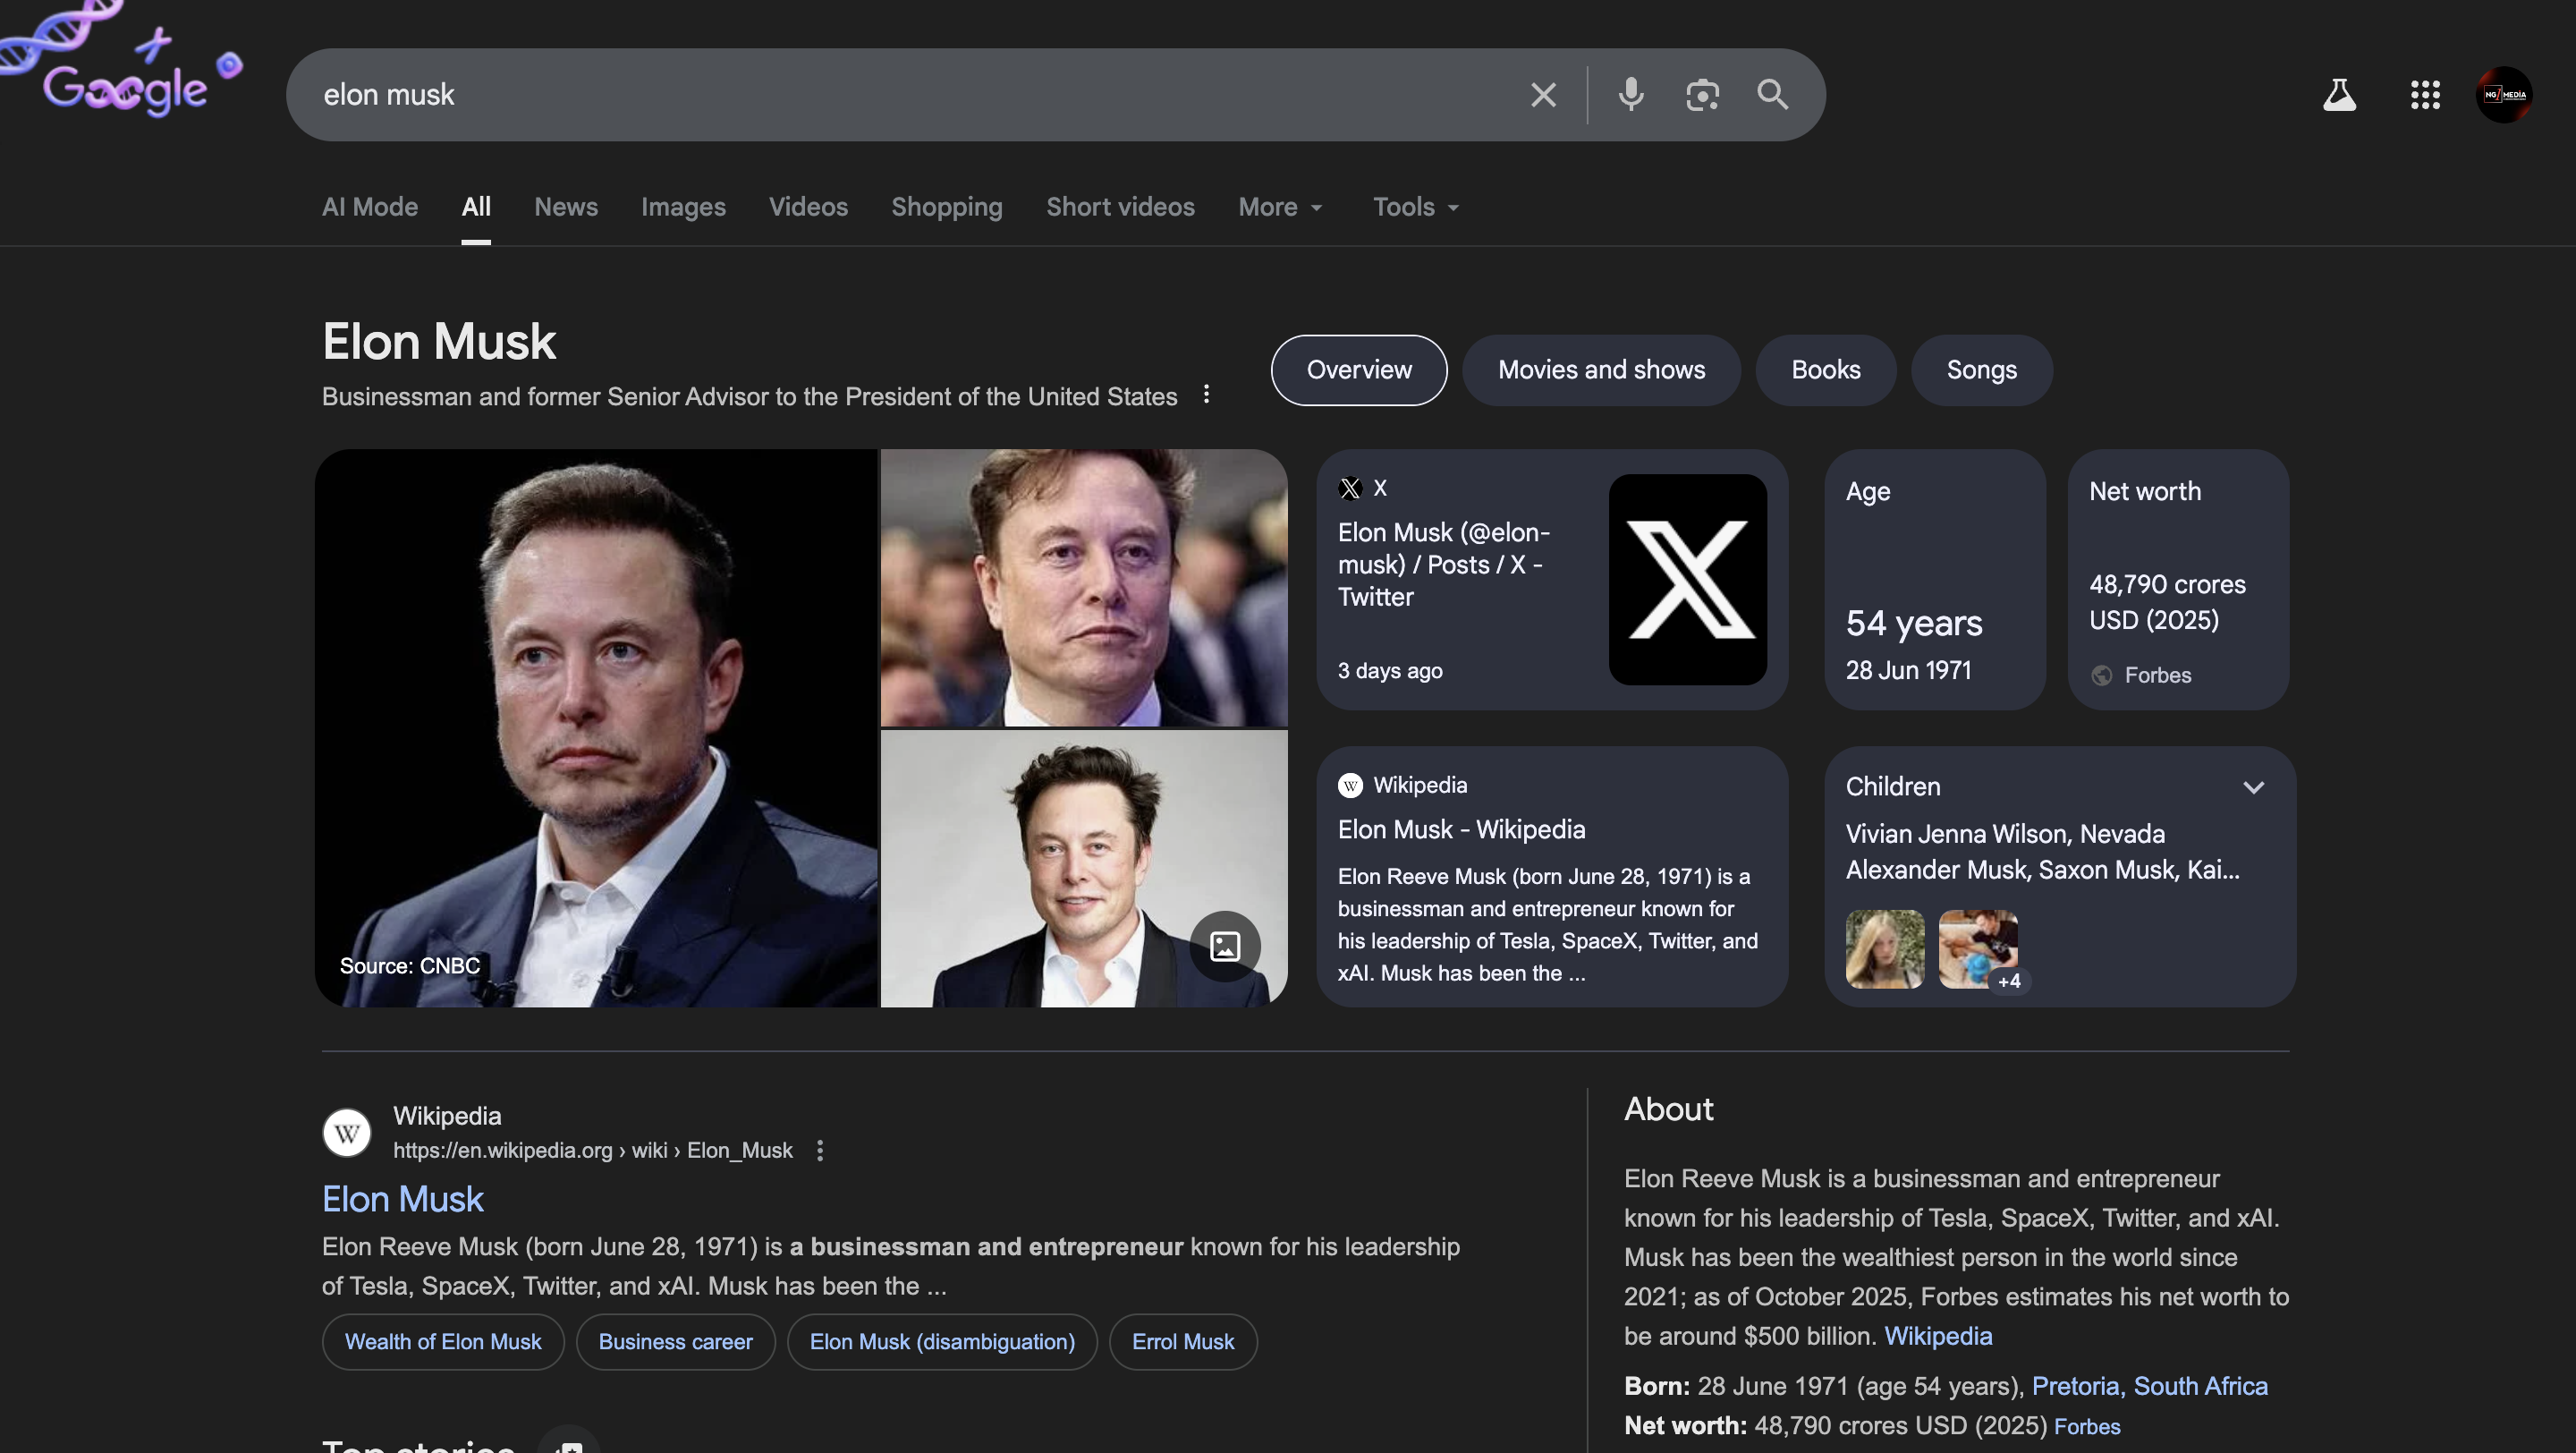Viewport: 2576px width, 1453px height.
Task: Select the Songs filter chip
Action: point(1981,370)
